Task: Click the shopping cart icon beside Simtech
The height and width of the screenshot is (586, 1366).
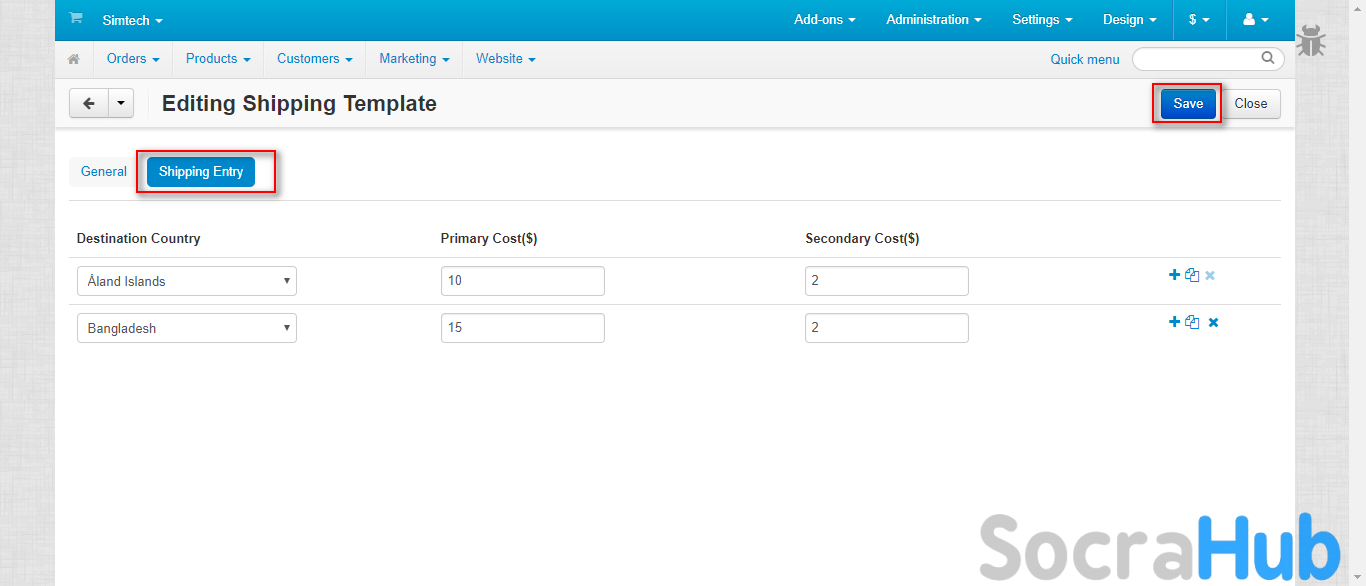Action: point(75,19)
